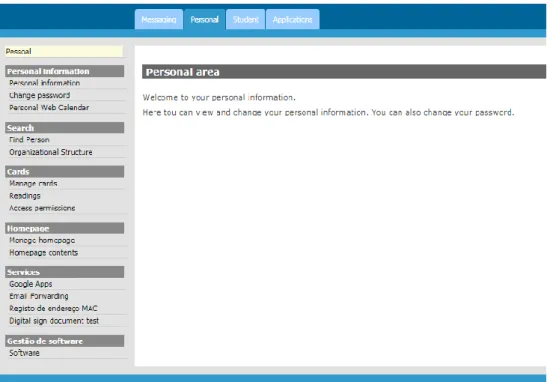Open card Readings link
Screen dimensions: 553x382
25,196
